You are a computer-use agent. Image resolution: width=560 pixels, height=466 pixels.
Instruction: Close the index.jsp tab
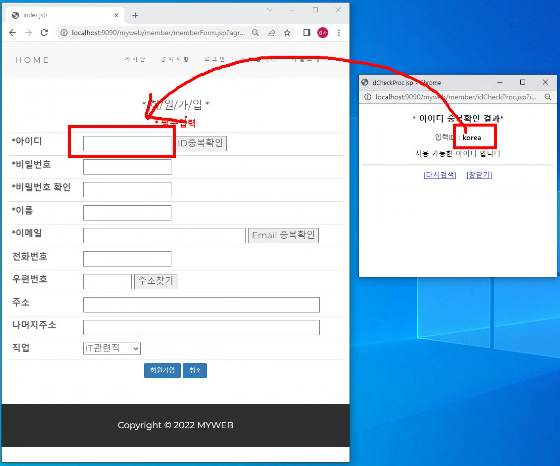pos(116,15)
